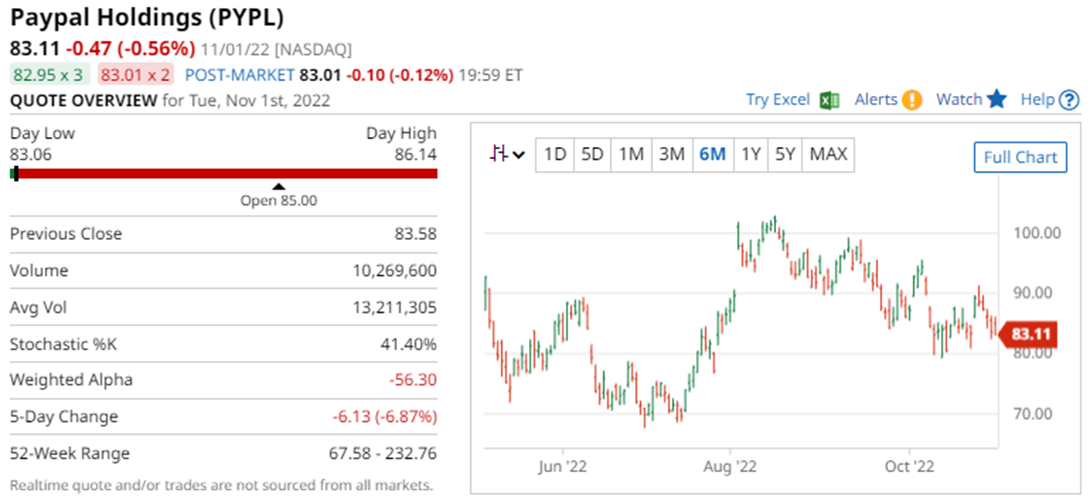Switch chart to 3M range

[671, 154]
